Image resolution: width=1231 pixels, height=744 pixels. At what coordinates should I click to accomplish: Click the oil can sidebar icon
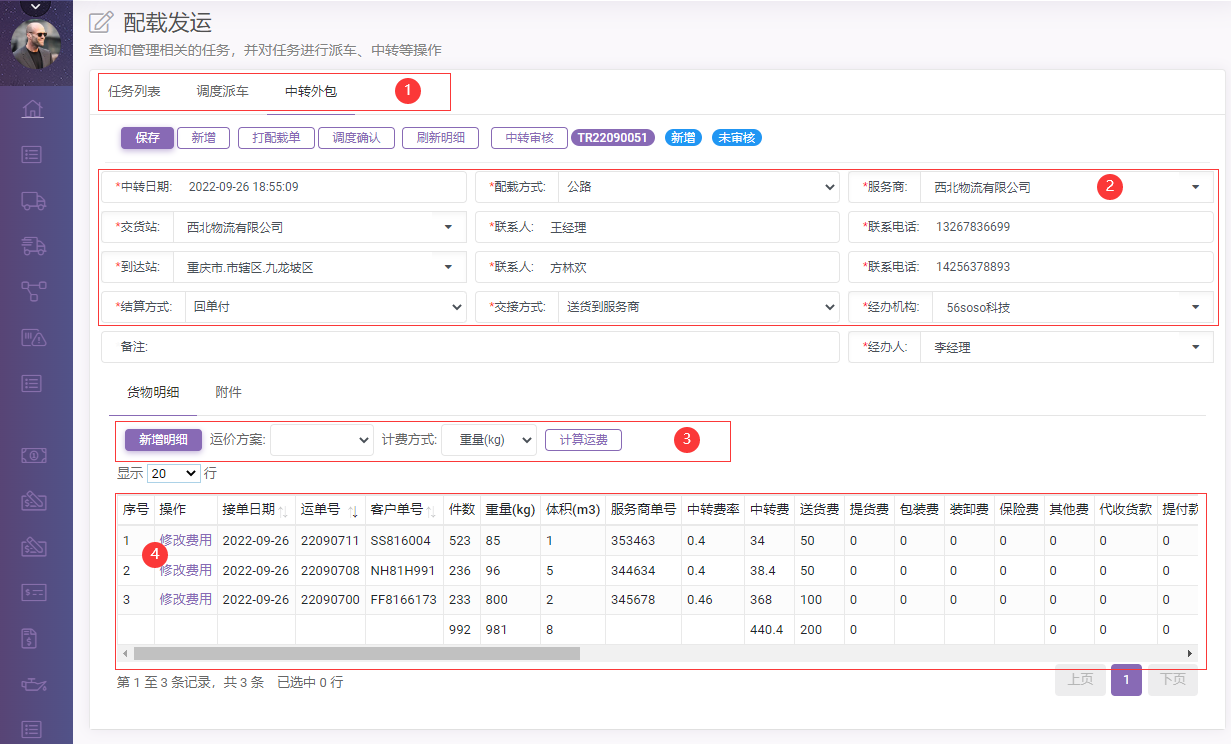click(x=33, y=684)
